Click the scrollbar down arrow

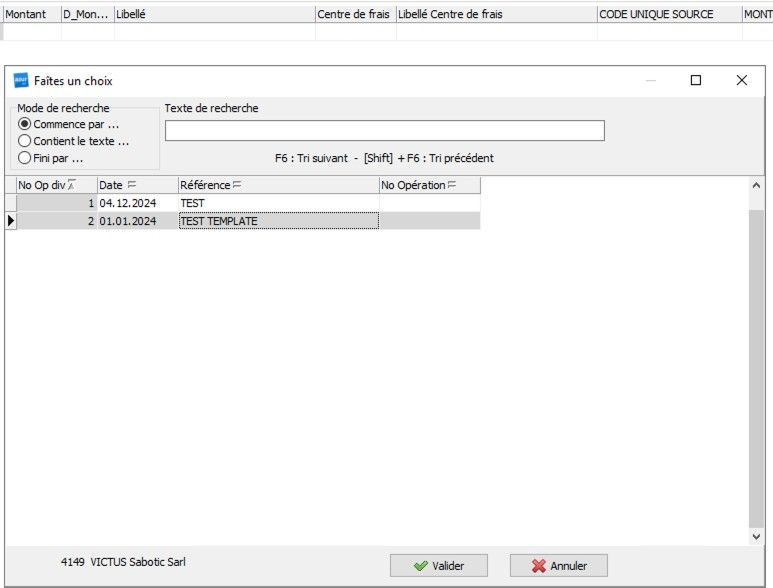(756, 537)
